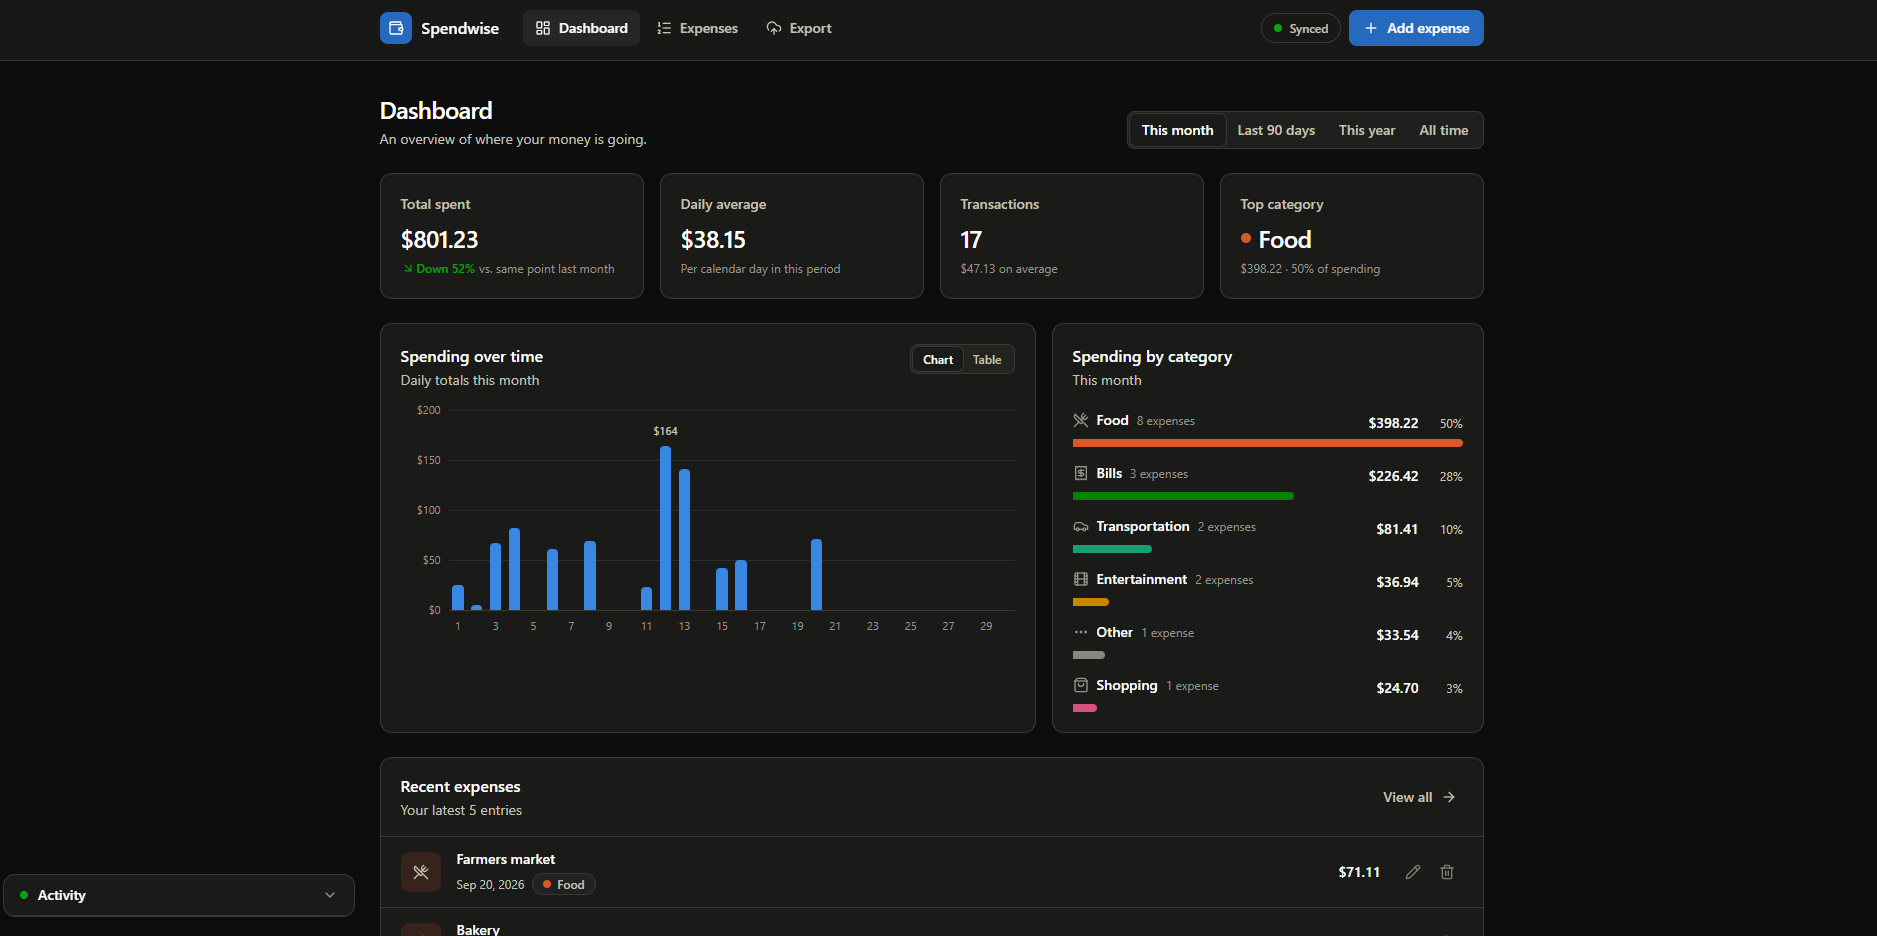Click the Add expense button
The height and width of the screenshot is (936, 1877).
(x=1416, y=28)
